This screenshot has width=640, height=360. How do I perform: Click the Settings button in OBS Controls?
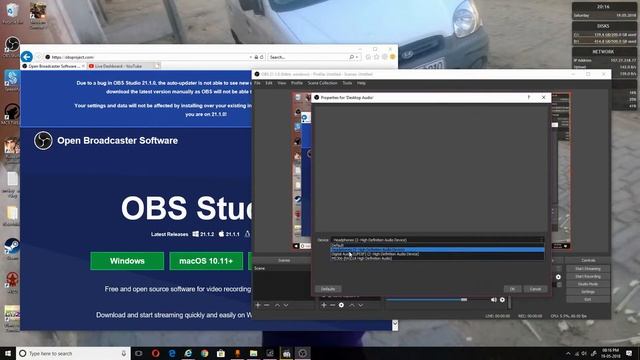[588, 292]
